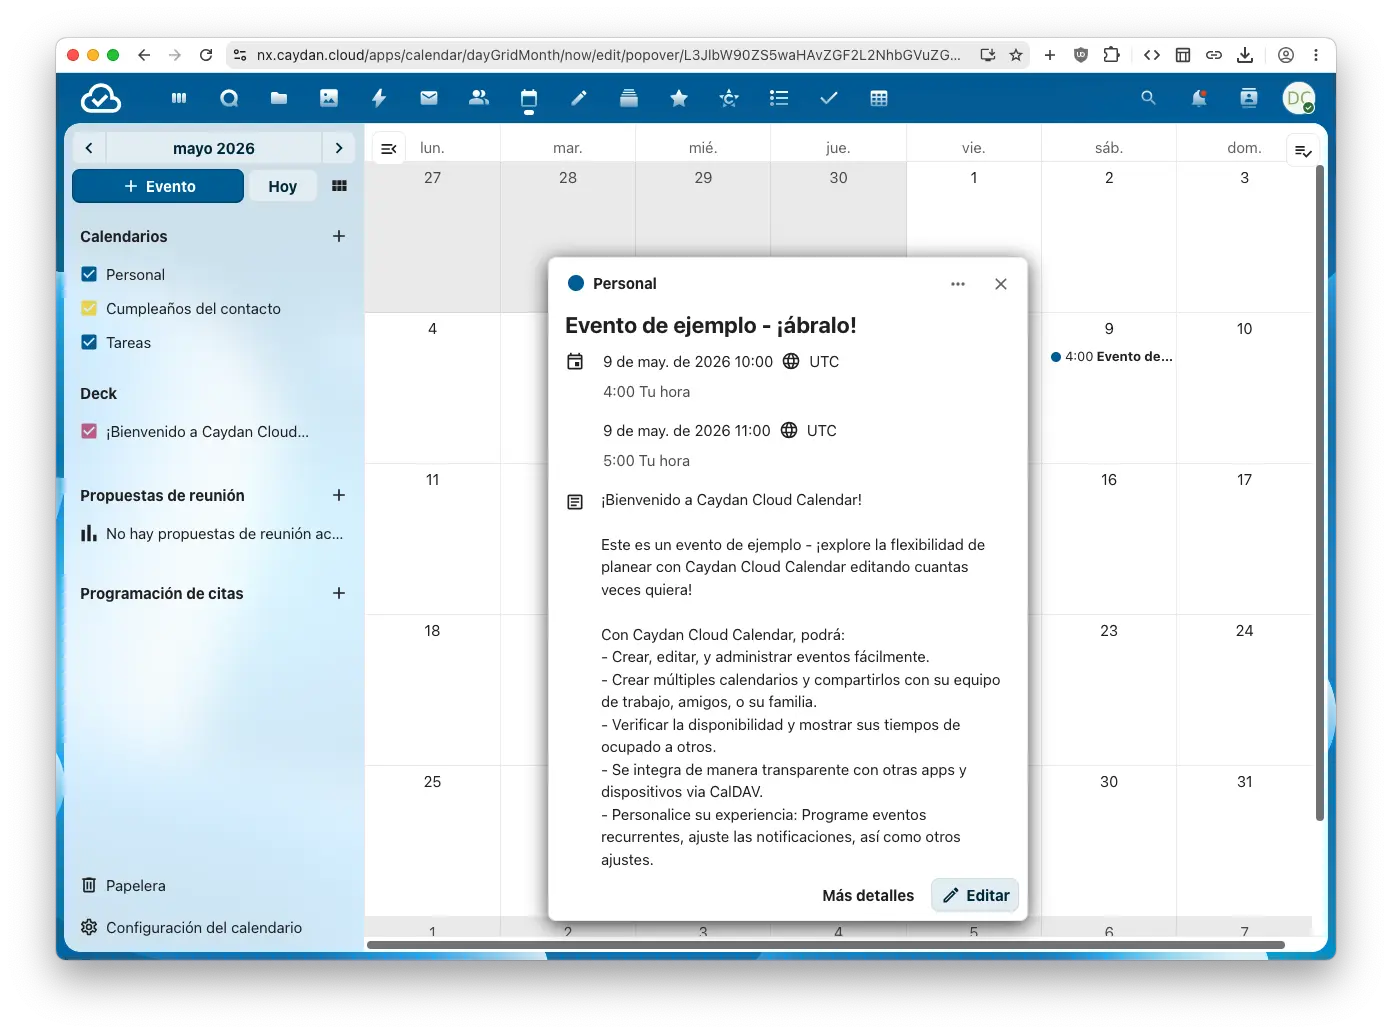Click the Editar button
The width and height of the screenshot is (1392, 1034).
(975, 895)
